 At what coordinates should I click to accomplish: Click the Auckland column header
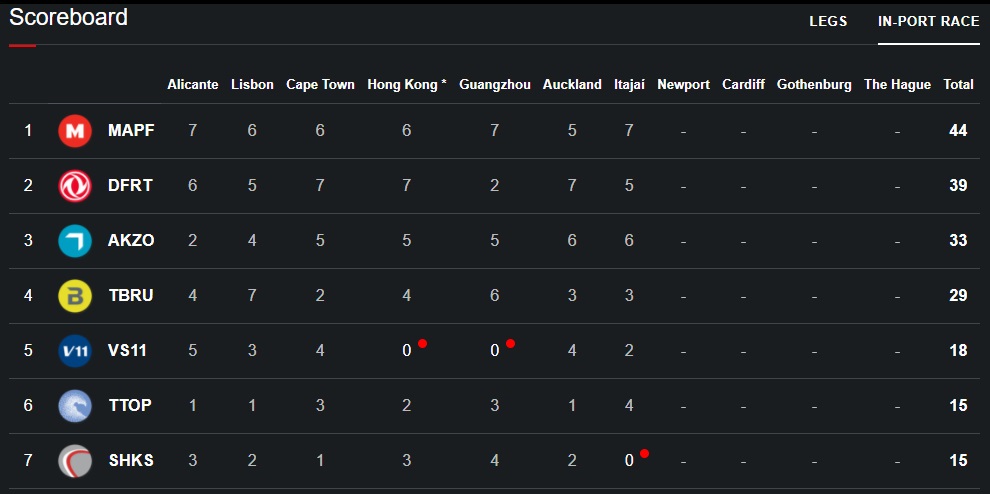(x=572, y=85)
